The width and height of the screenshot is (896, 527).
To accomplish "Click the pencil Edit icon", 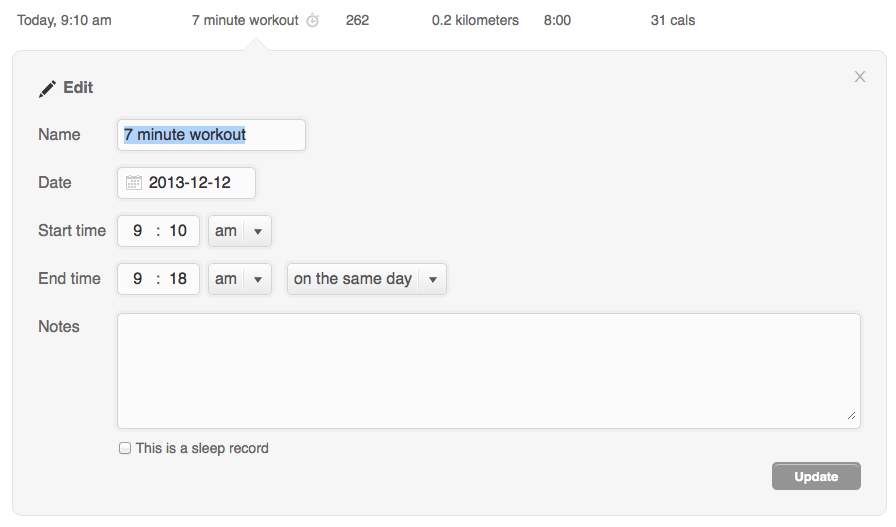I will pos(47,89).
